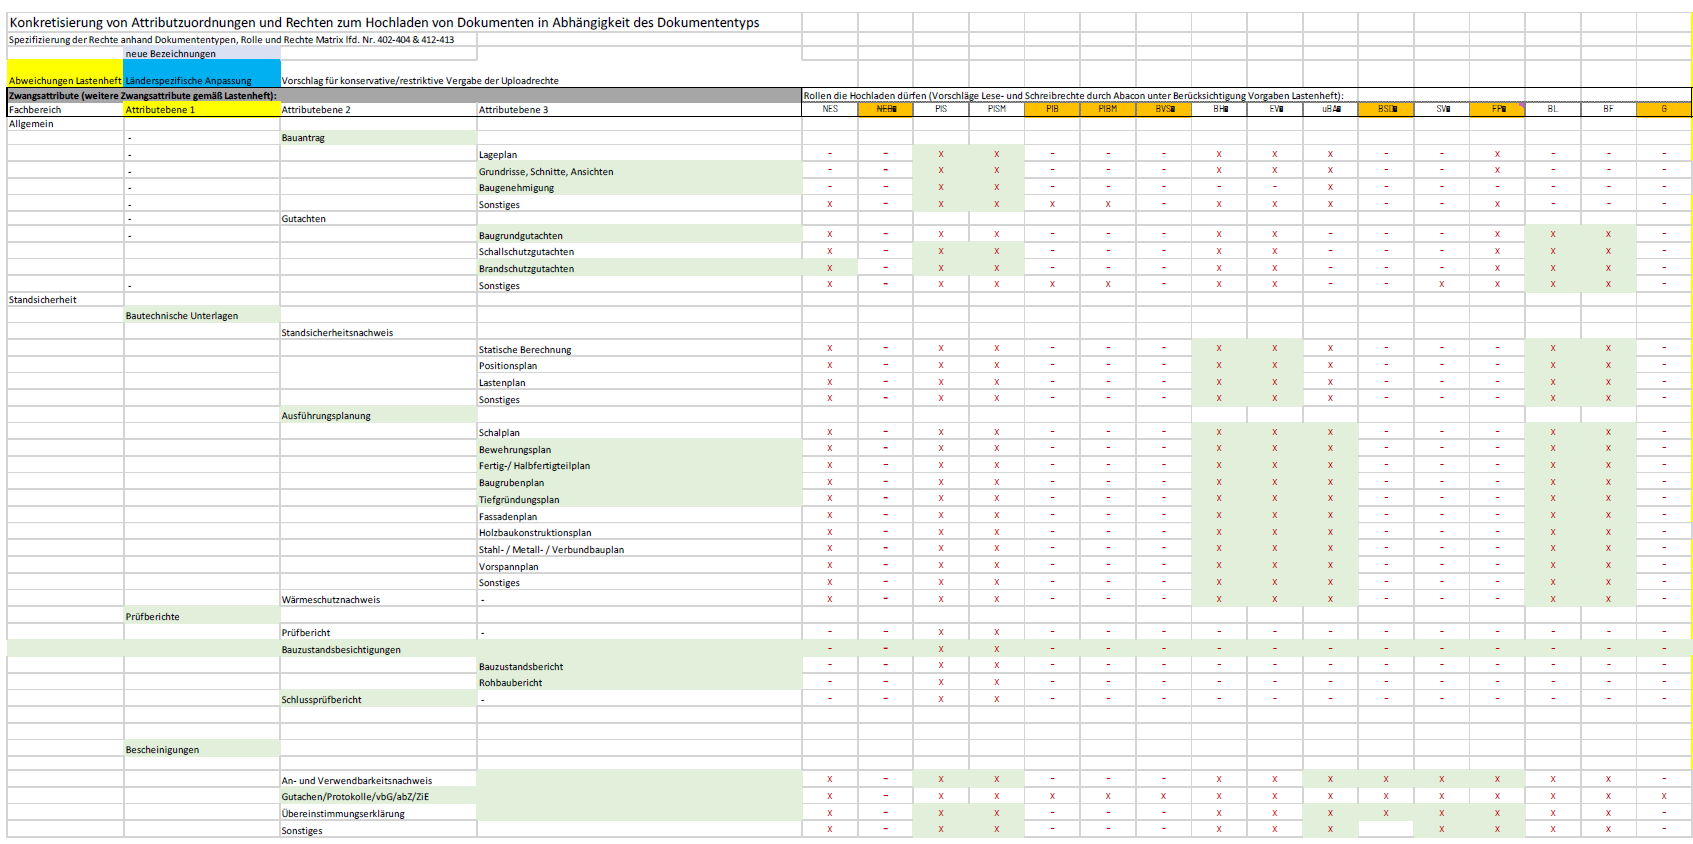This screenshot has width=1693, height=844.
Task: Click the 'EV' role column header
Action: point(1275,109)
